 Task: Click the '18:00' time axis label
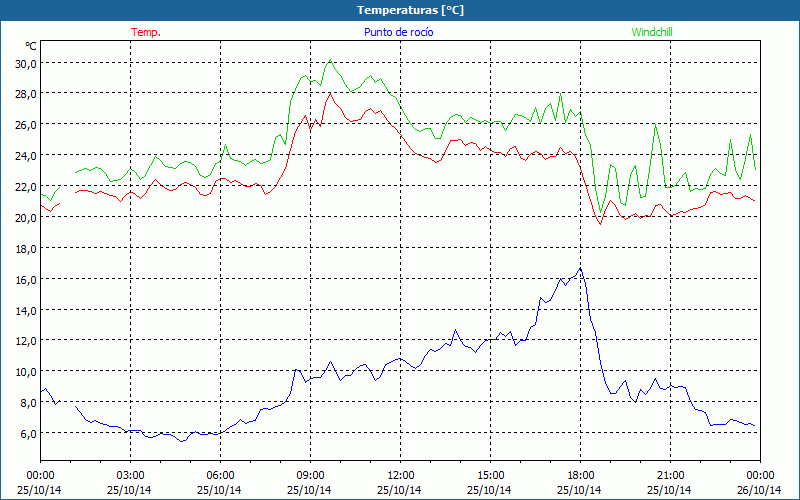580,476
